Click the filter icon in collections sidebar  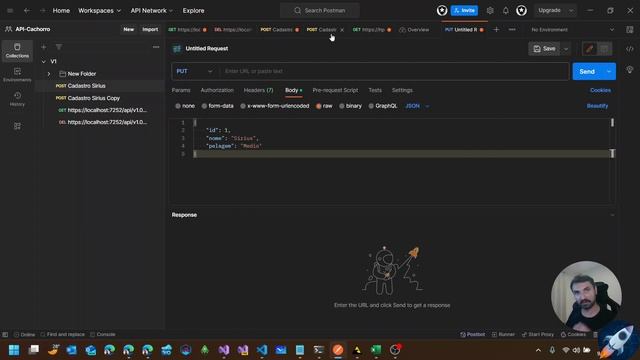point(59,47)
